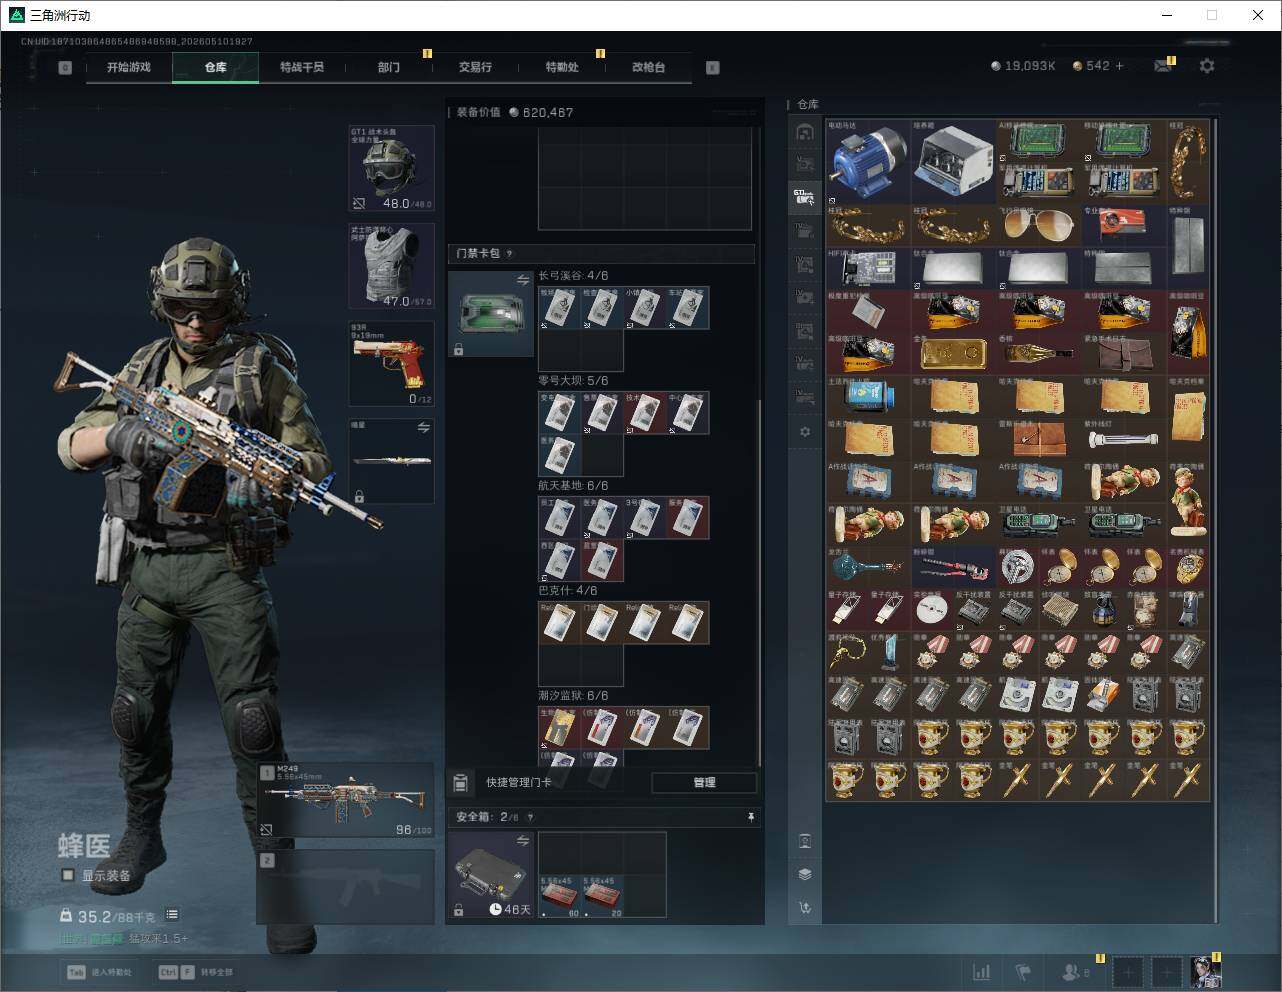Screen dimensions: 1282x992
Task: Open the weight details list icon
Action: click(x=172, y=914)
